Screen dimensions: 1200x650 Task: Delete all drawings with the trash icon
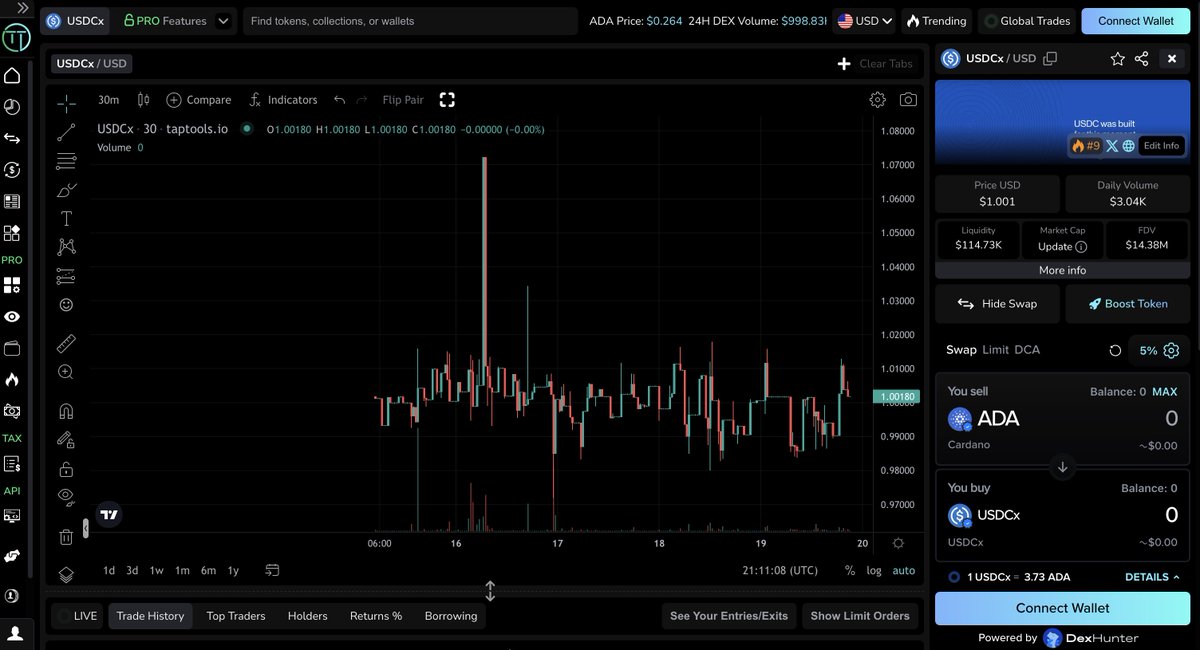click(x=66, y=536)
